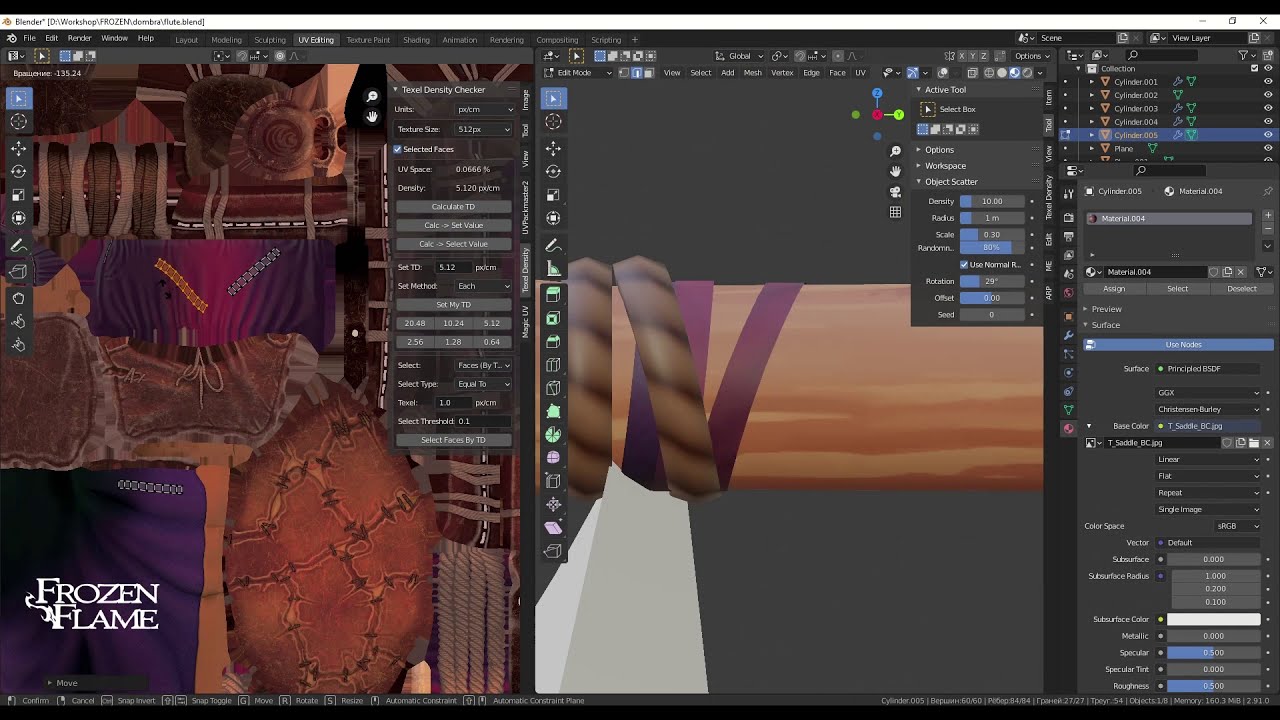
Task: Click the Assign material button
Action: coord(1114,289)
